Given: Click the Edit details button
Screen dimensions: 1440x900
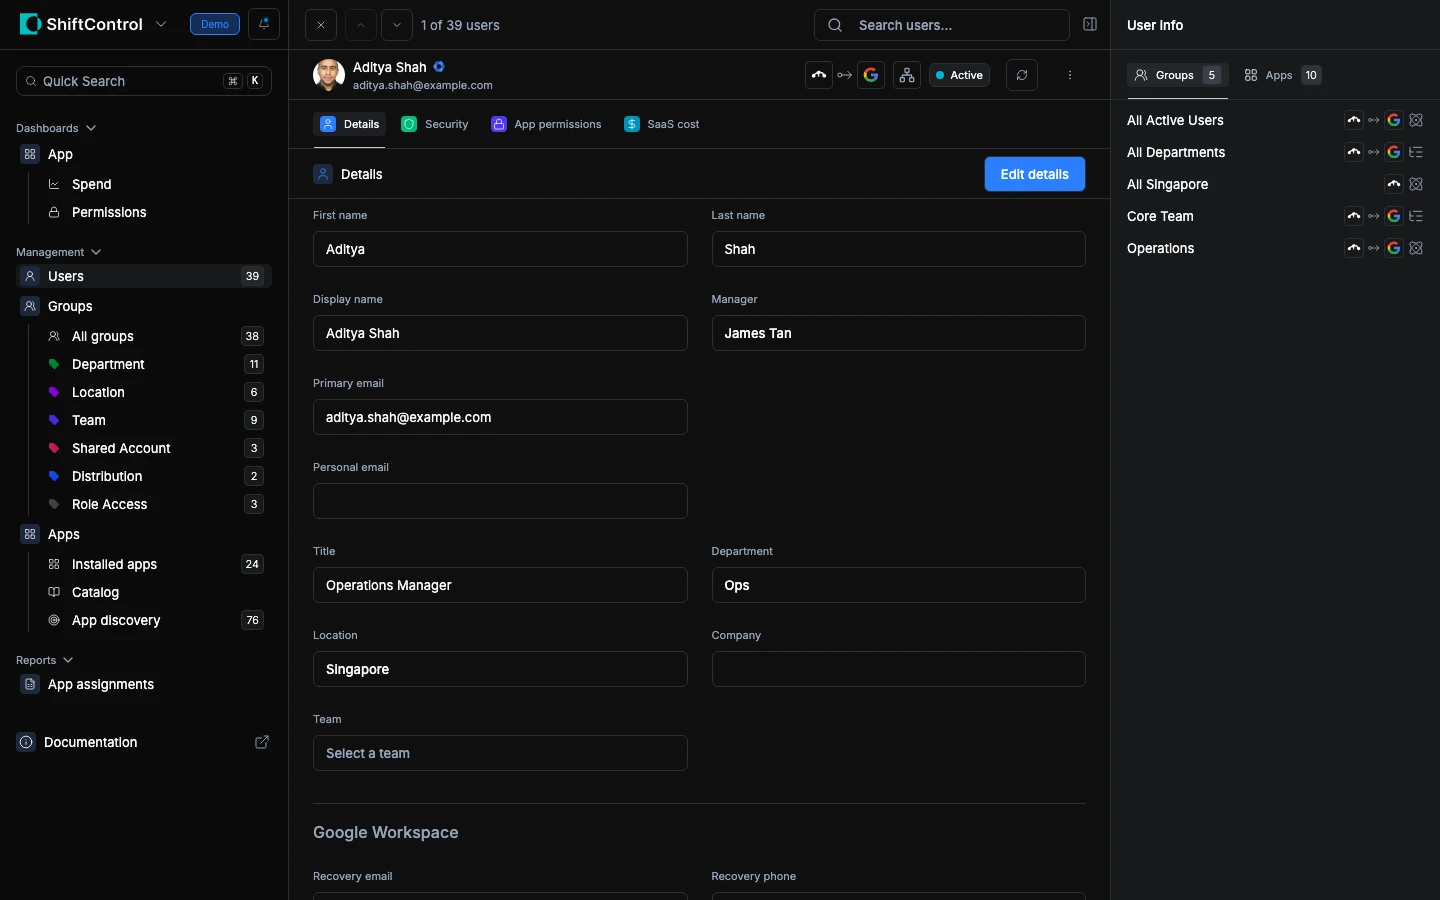Looking at the screenshot, I should (x=1034, y=174).
